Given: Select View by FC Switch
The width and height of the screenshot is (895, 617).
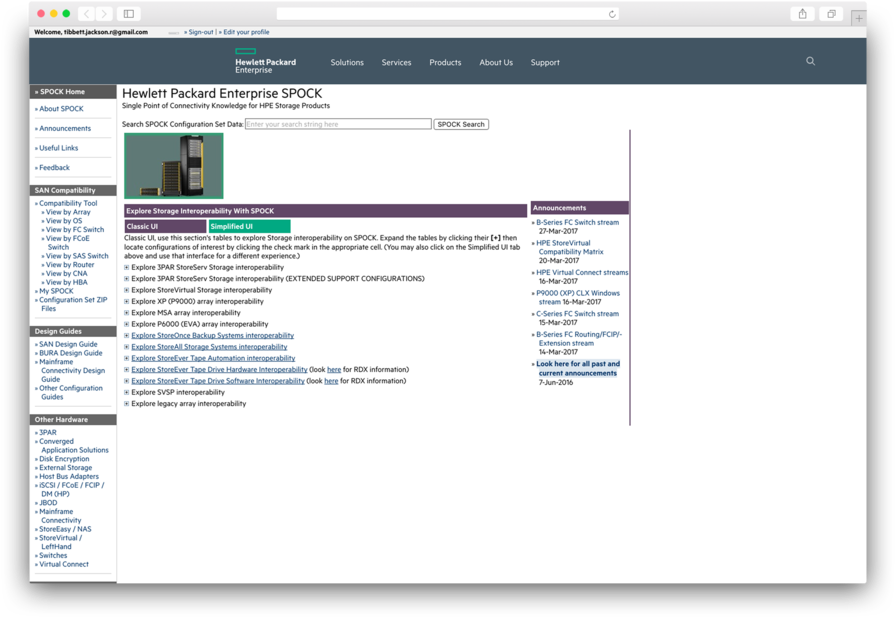Looking at the screenshot, I should [75, 229].
